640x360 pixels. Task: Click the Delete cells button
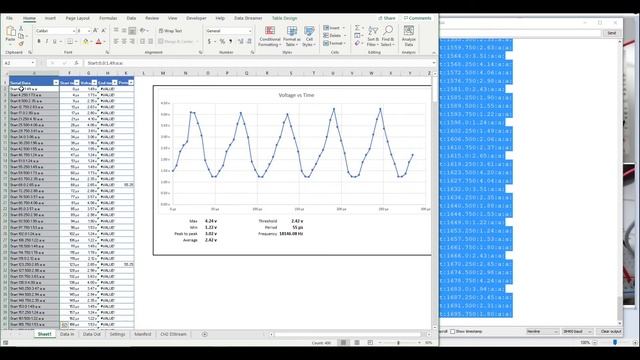[x=334, y=36]
